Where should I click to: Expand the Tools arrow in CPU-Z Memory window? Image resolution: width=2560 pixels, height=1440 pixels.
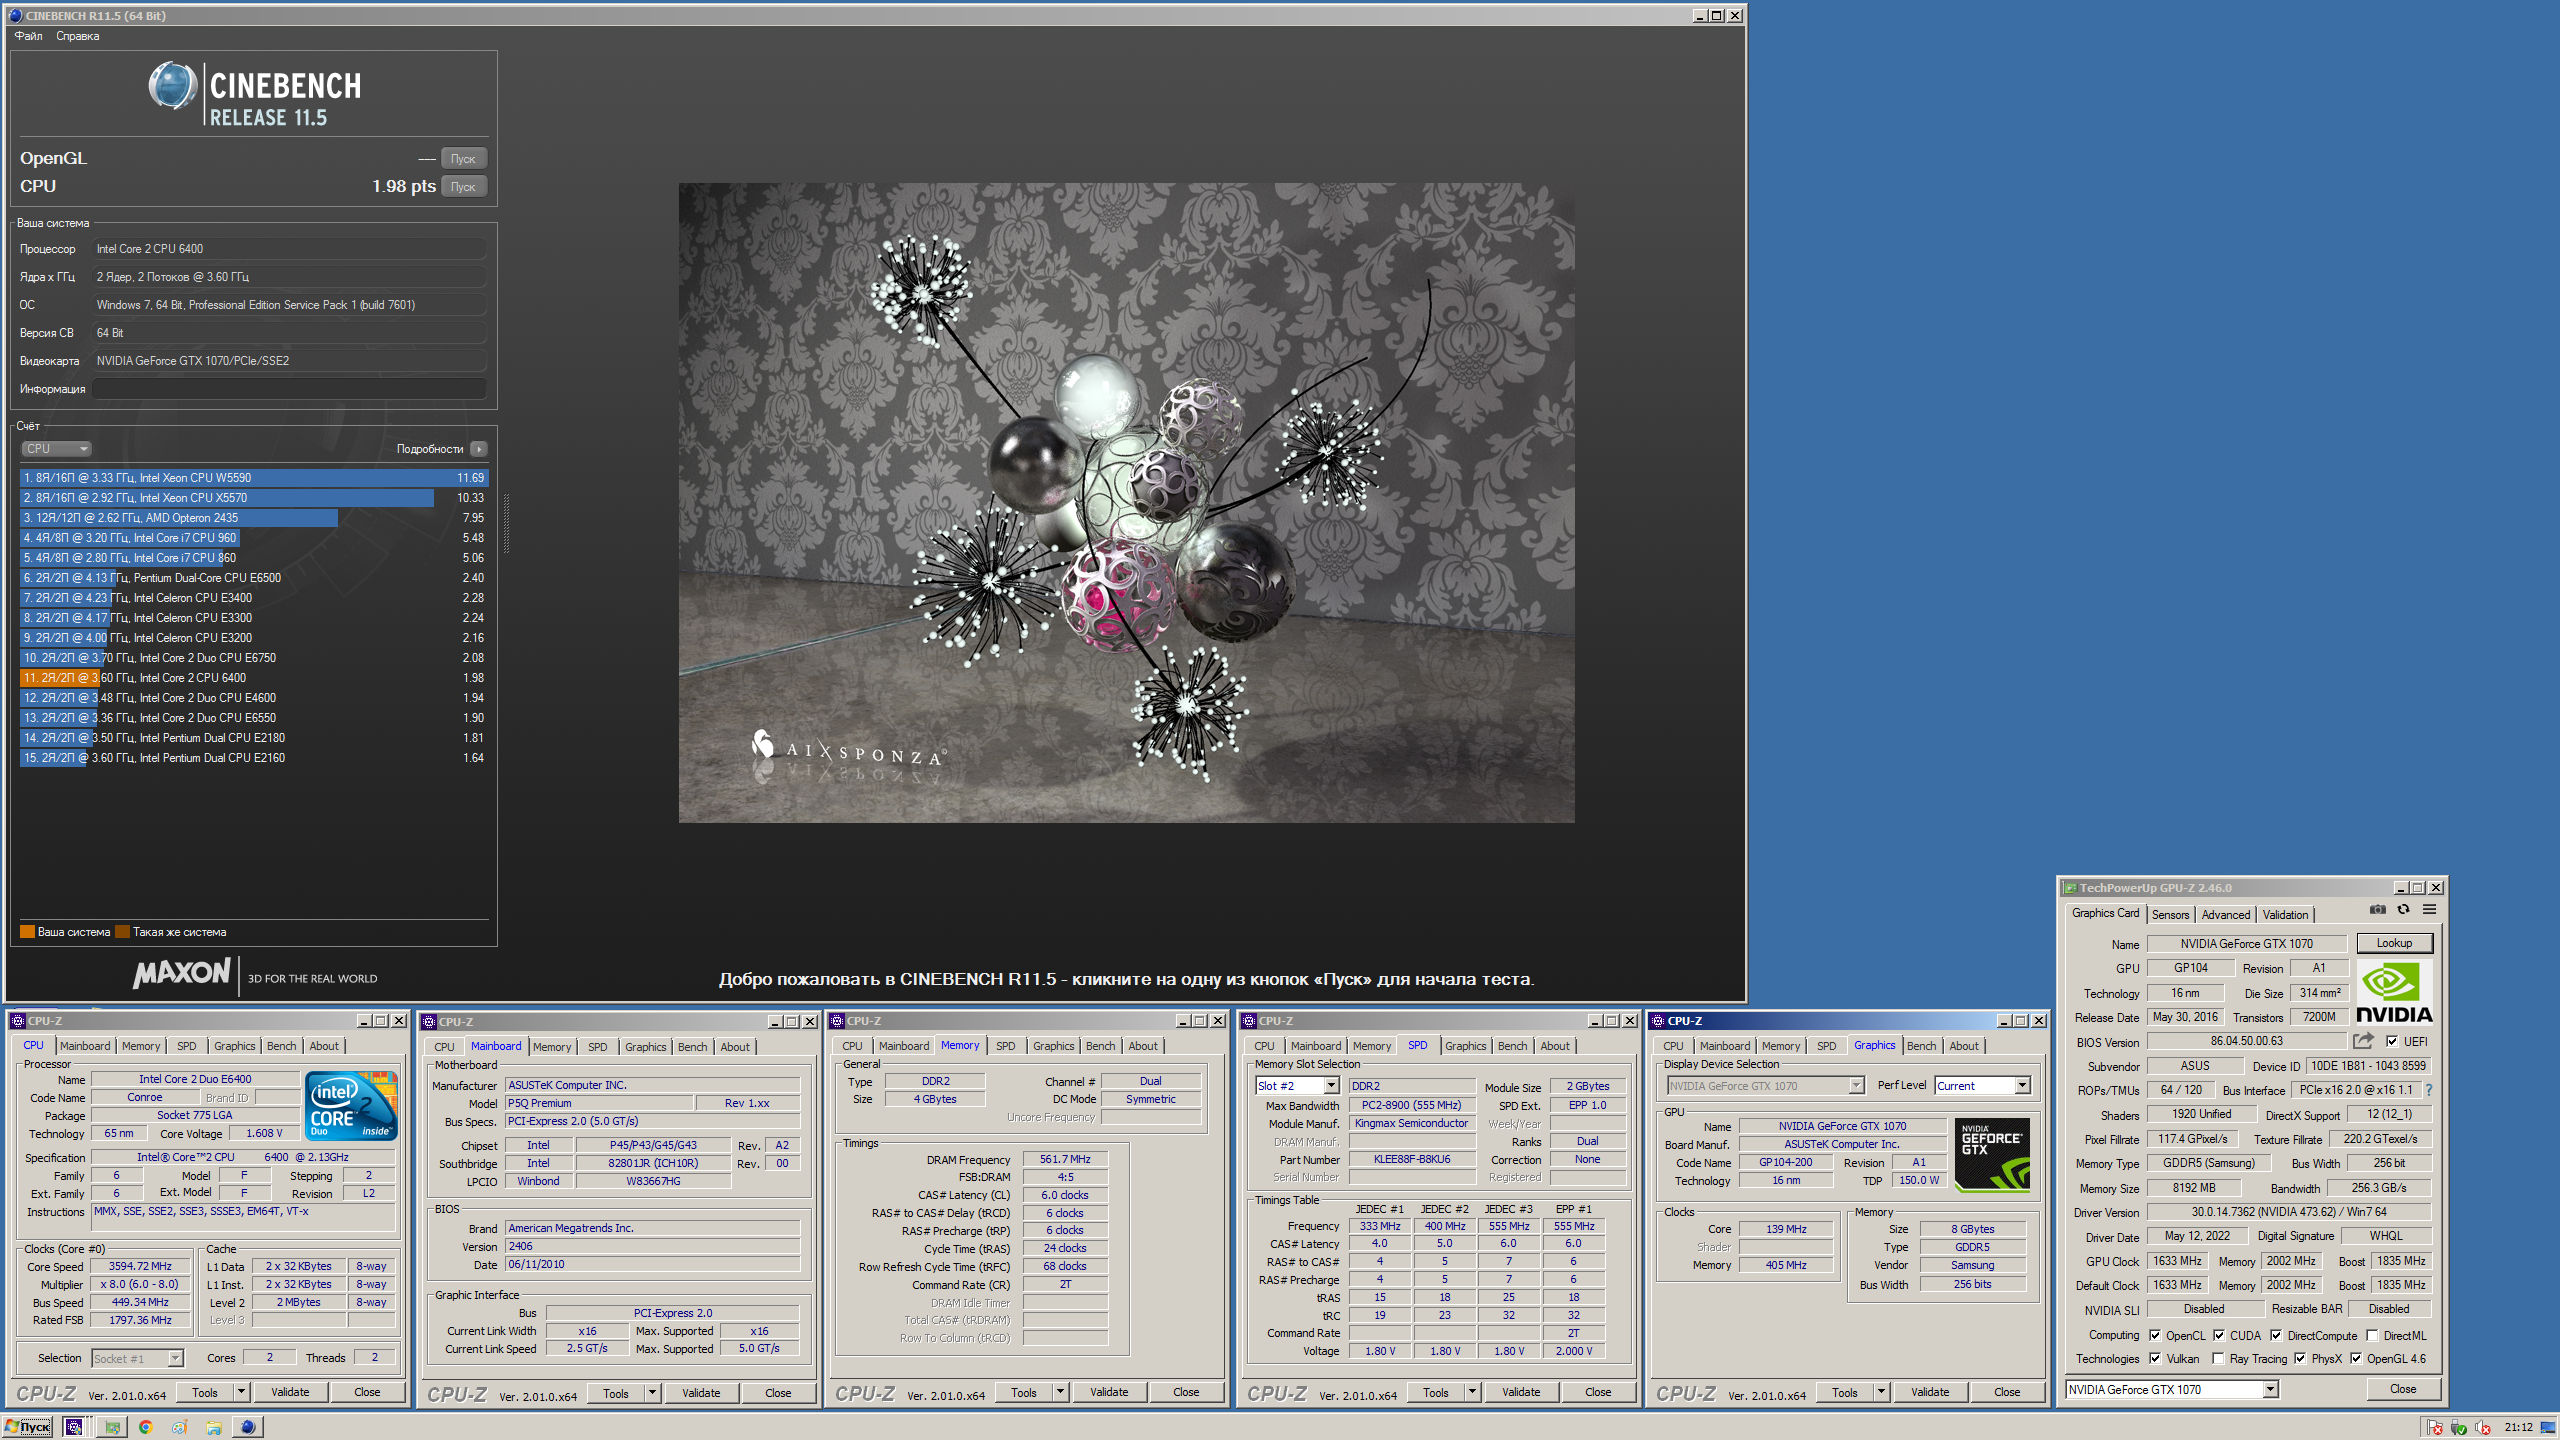click(1060, 1391)
